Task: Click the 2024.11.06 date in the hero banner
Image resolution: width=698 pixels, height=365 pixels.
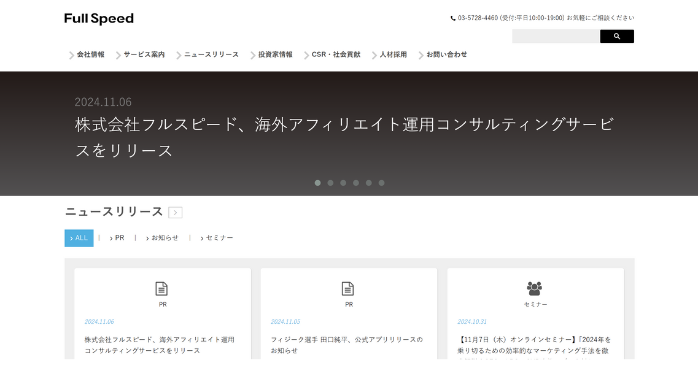Action: pyautogui.click(x=103, y=102)
